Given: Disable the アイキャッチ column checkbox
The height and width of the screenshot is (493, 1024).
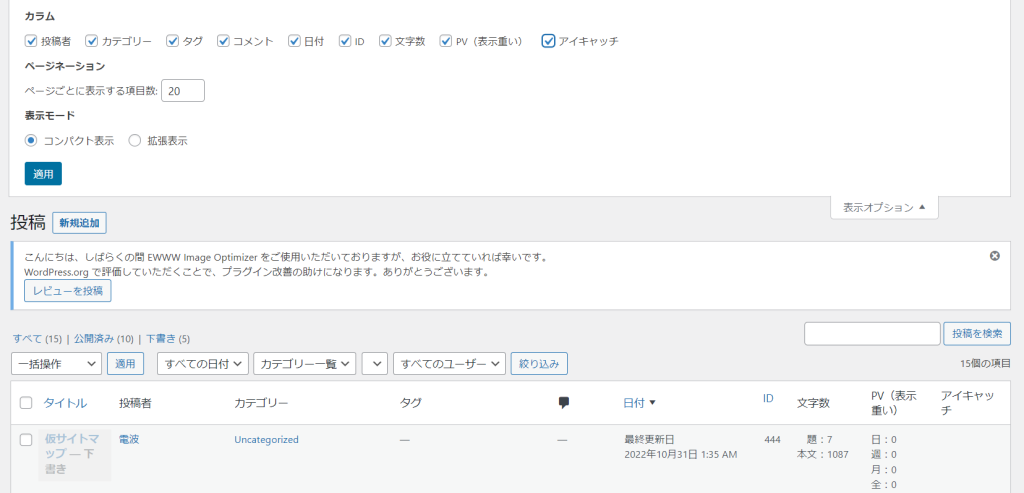Looking at the screenshot, I should 548,41.
